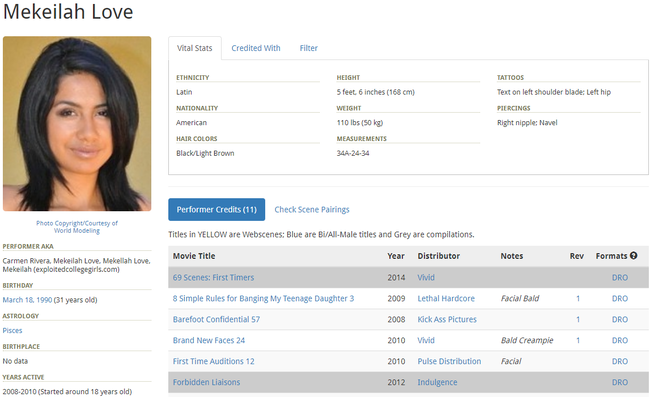
Task: Select the 2008-2010 years active text
Action: [x=67, y=391]
